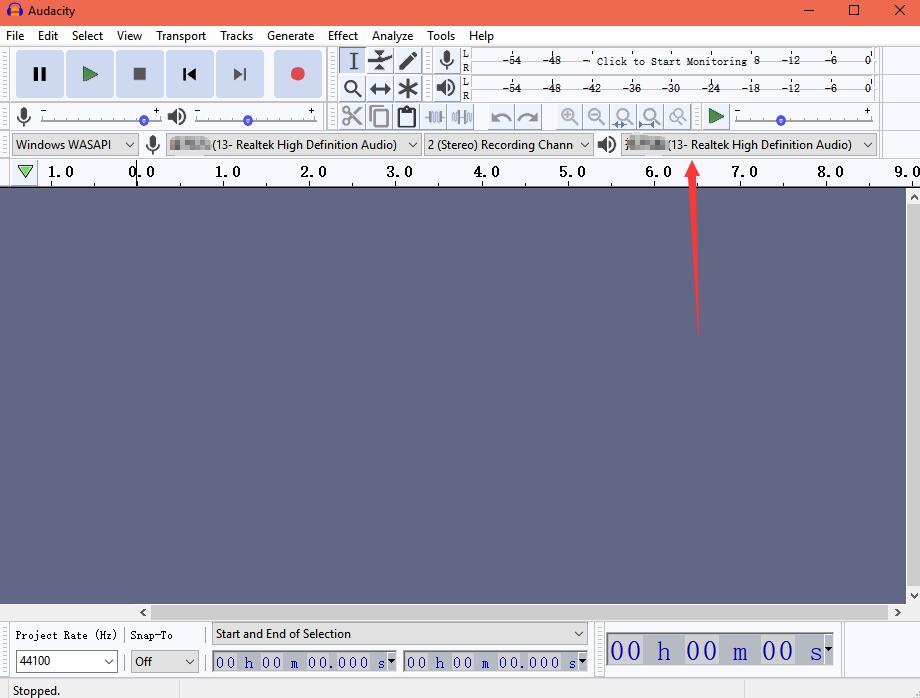
Task: Select the Envelope tool
Action: [x=380, y=60]
